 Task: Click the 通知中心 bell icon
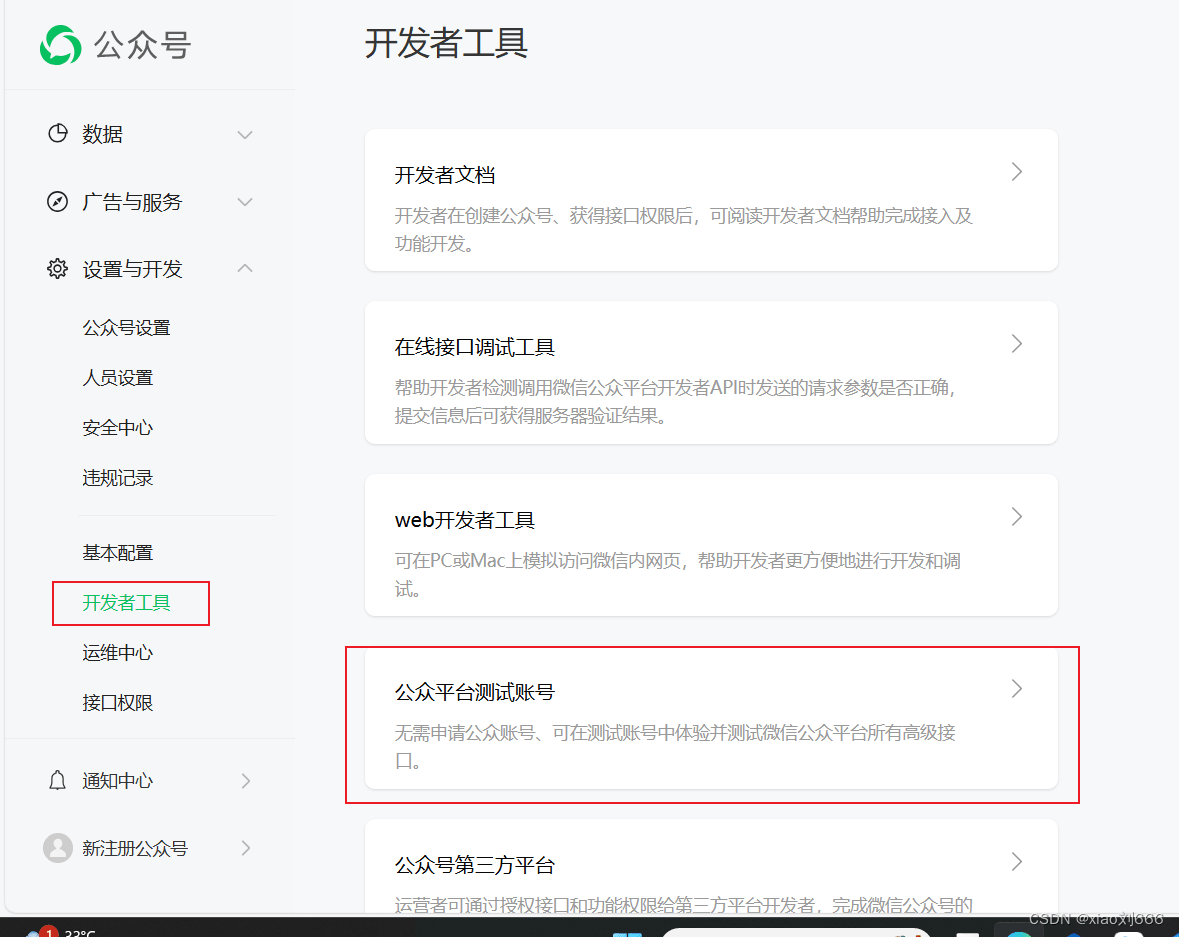point(58,781)
